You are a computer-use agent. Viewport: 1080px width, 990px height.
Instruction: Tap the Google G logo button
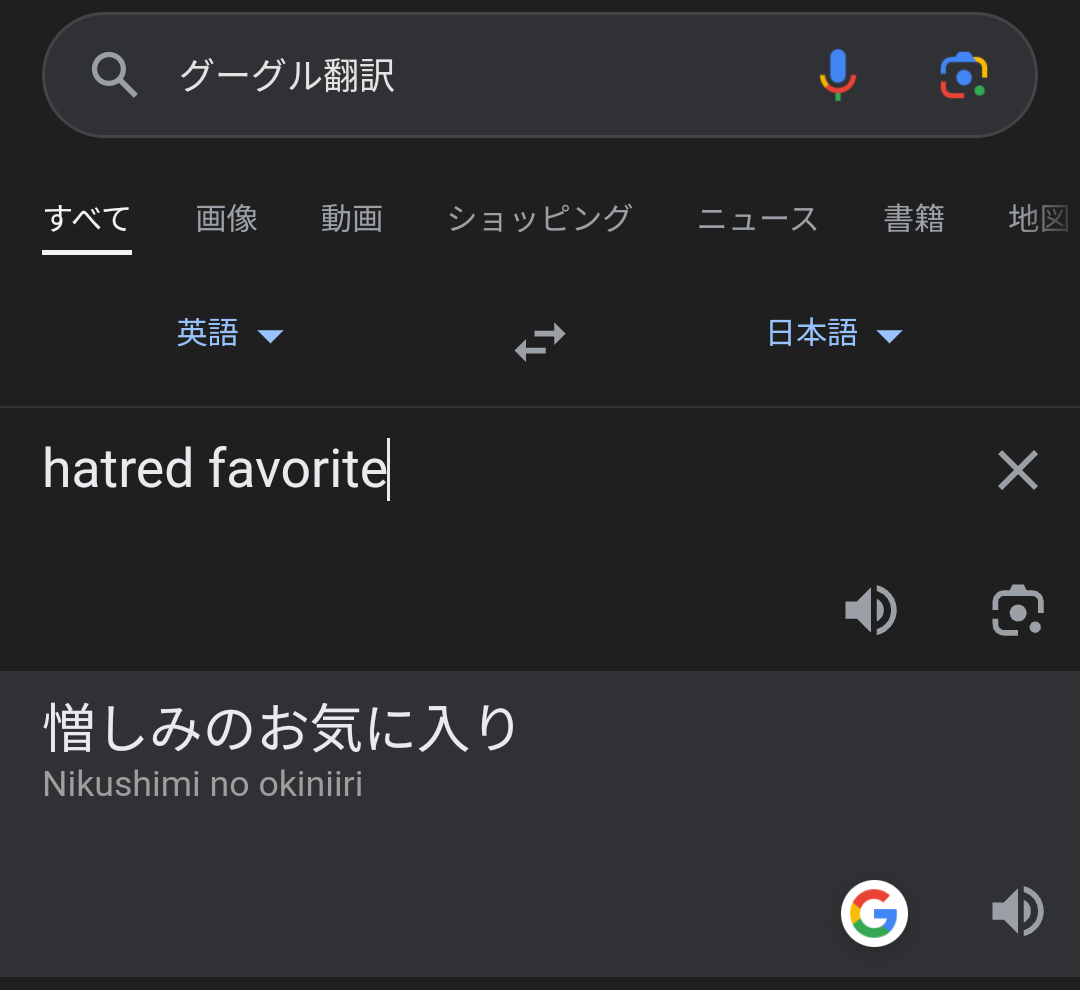click(874, 914)
